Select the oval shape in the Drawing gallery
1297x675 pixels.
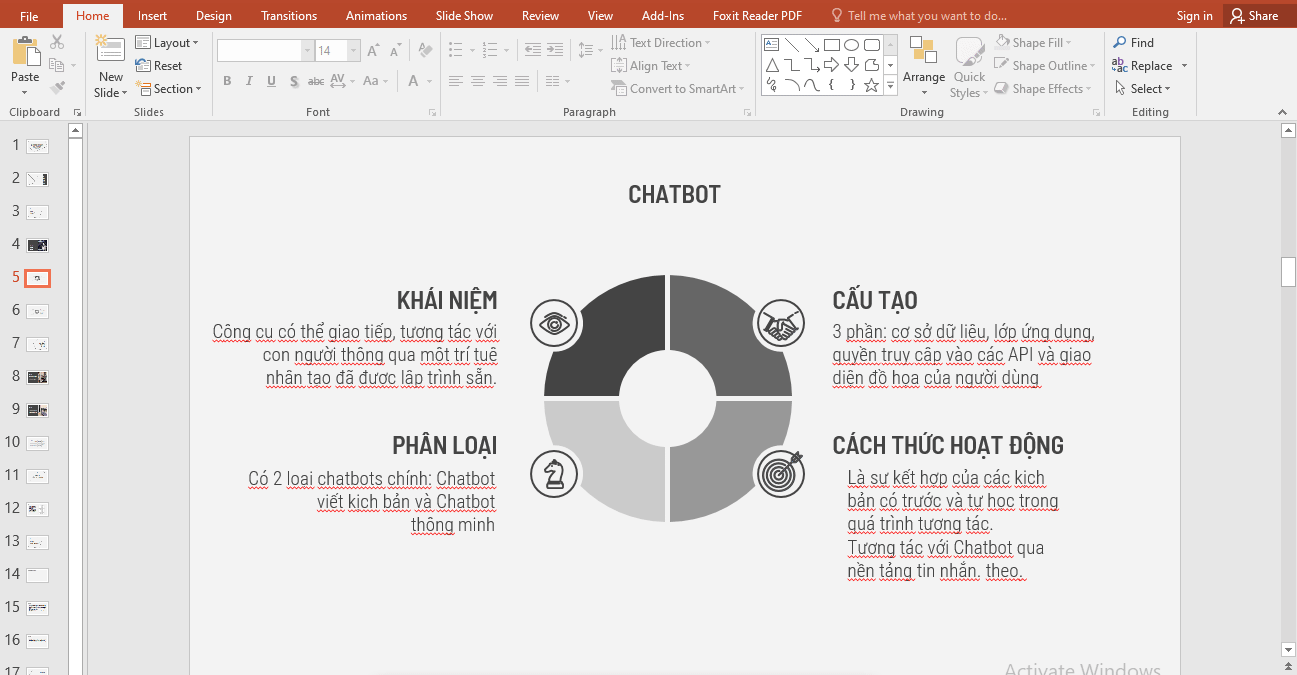[x=850, y=44]
